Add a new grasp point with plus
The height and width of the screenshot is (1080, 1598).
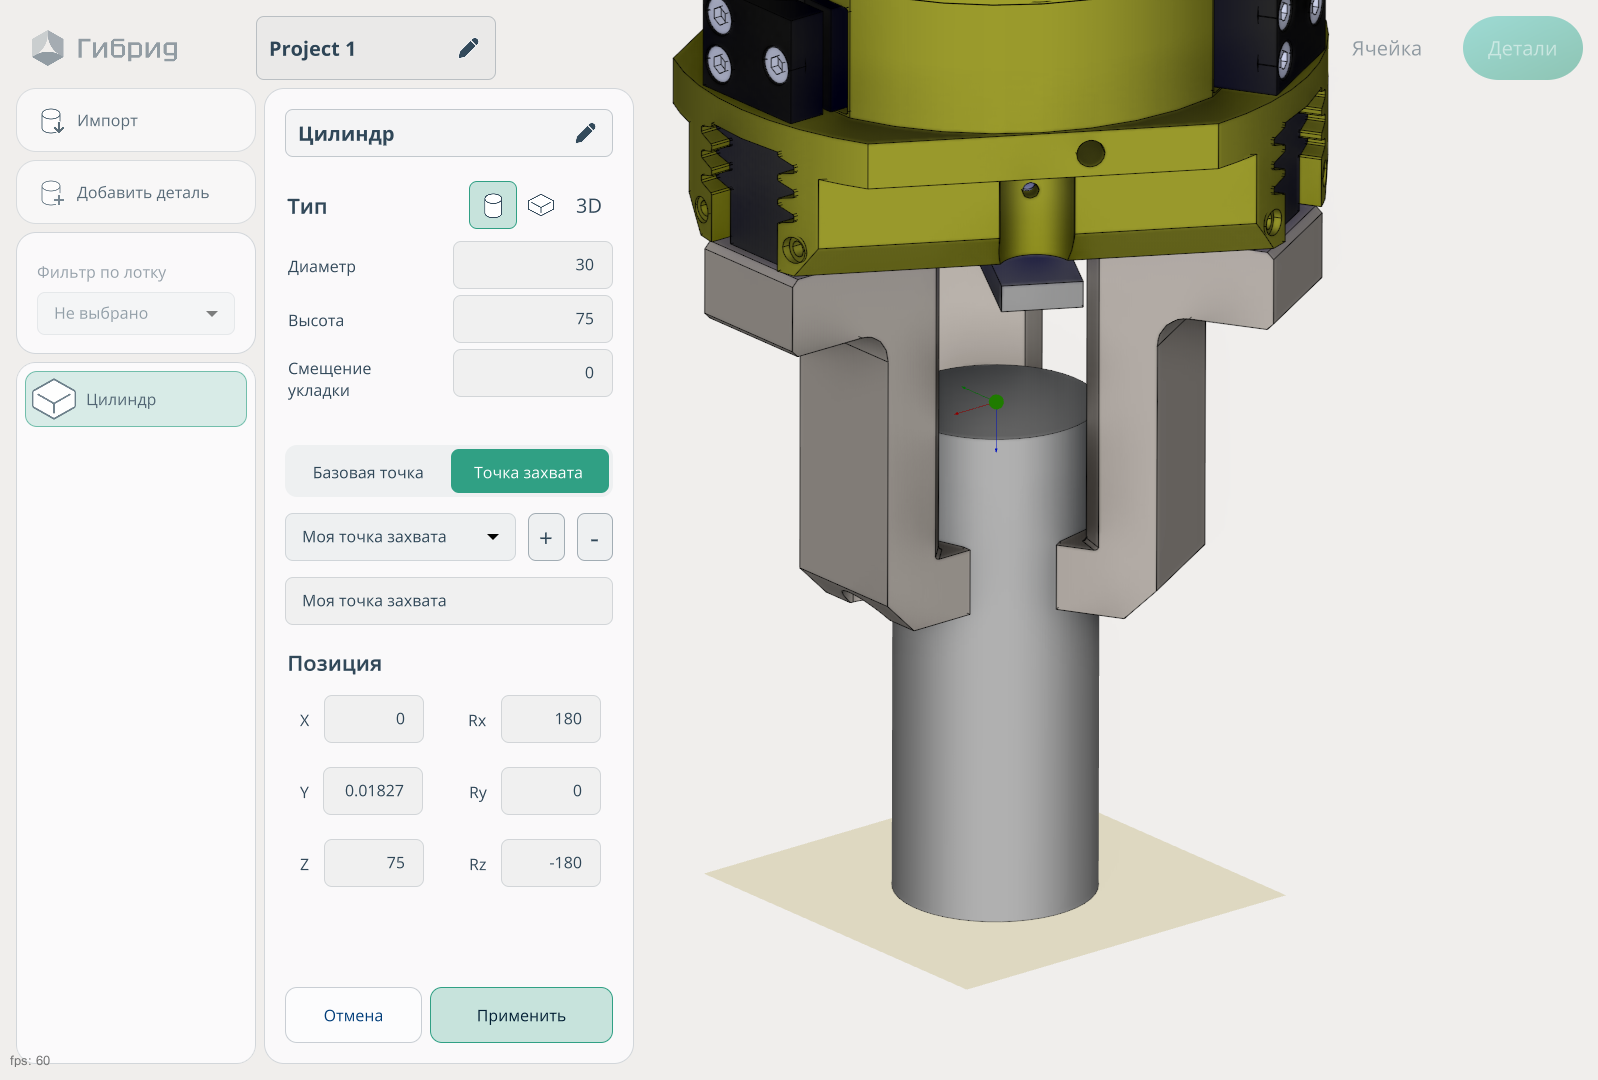pyautogui.click(x=546, y=538)
